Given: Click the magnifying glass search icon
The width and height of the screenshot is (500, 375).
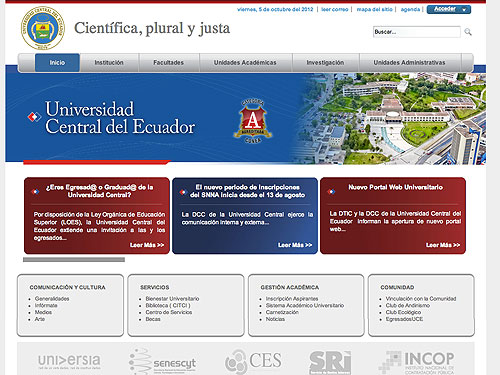Looking at the screenshot, I should pos(468,32).
